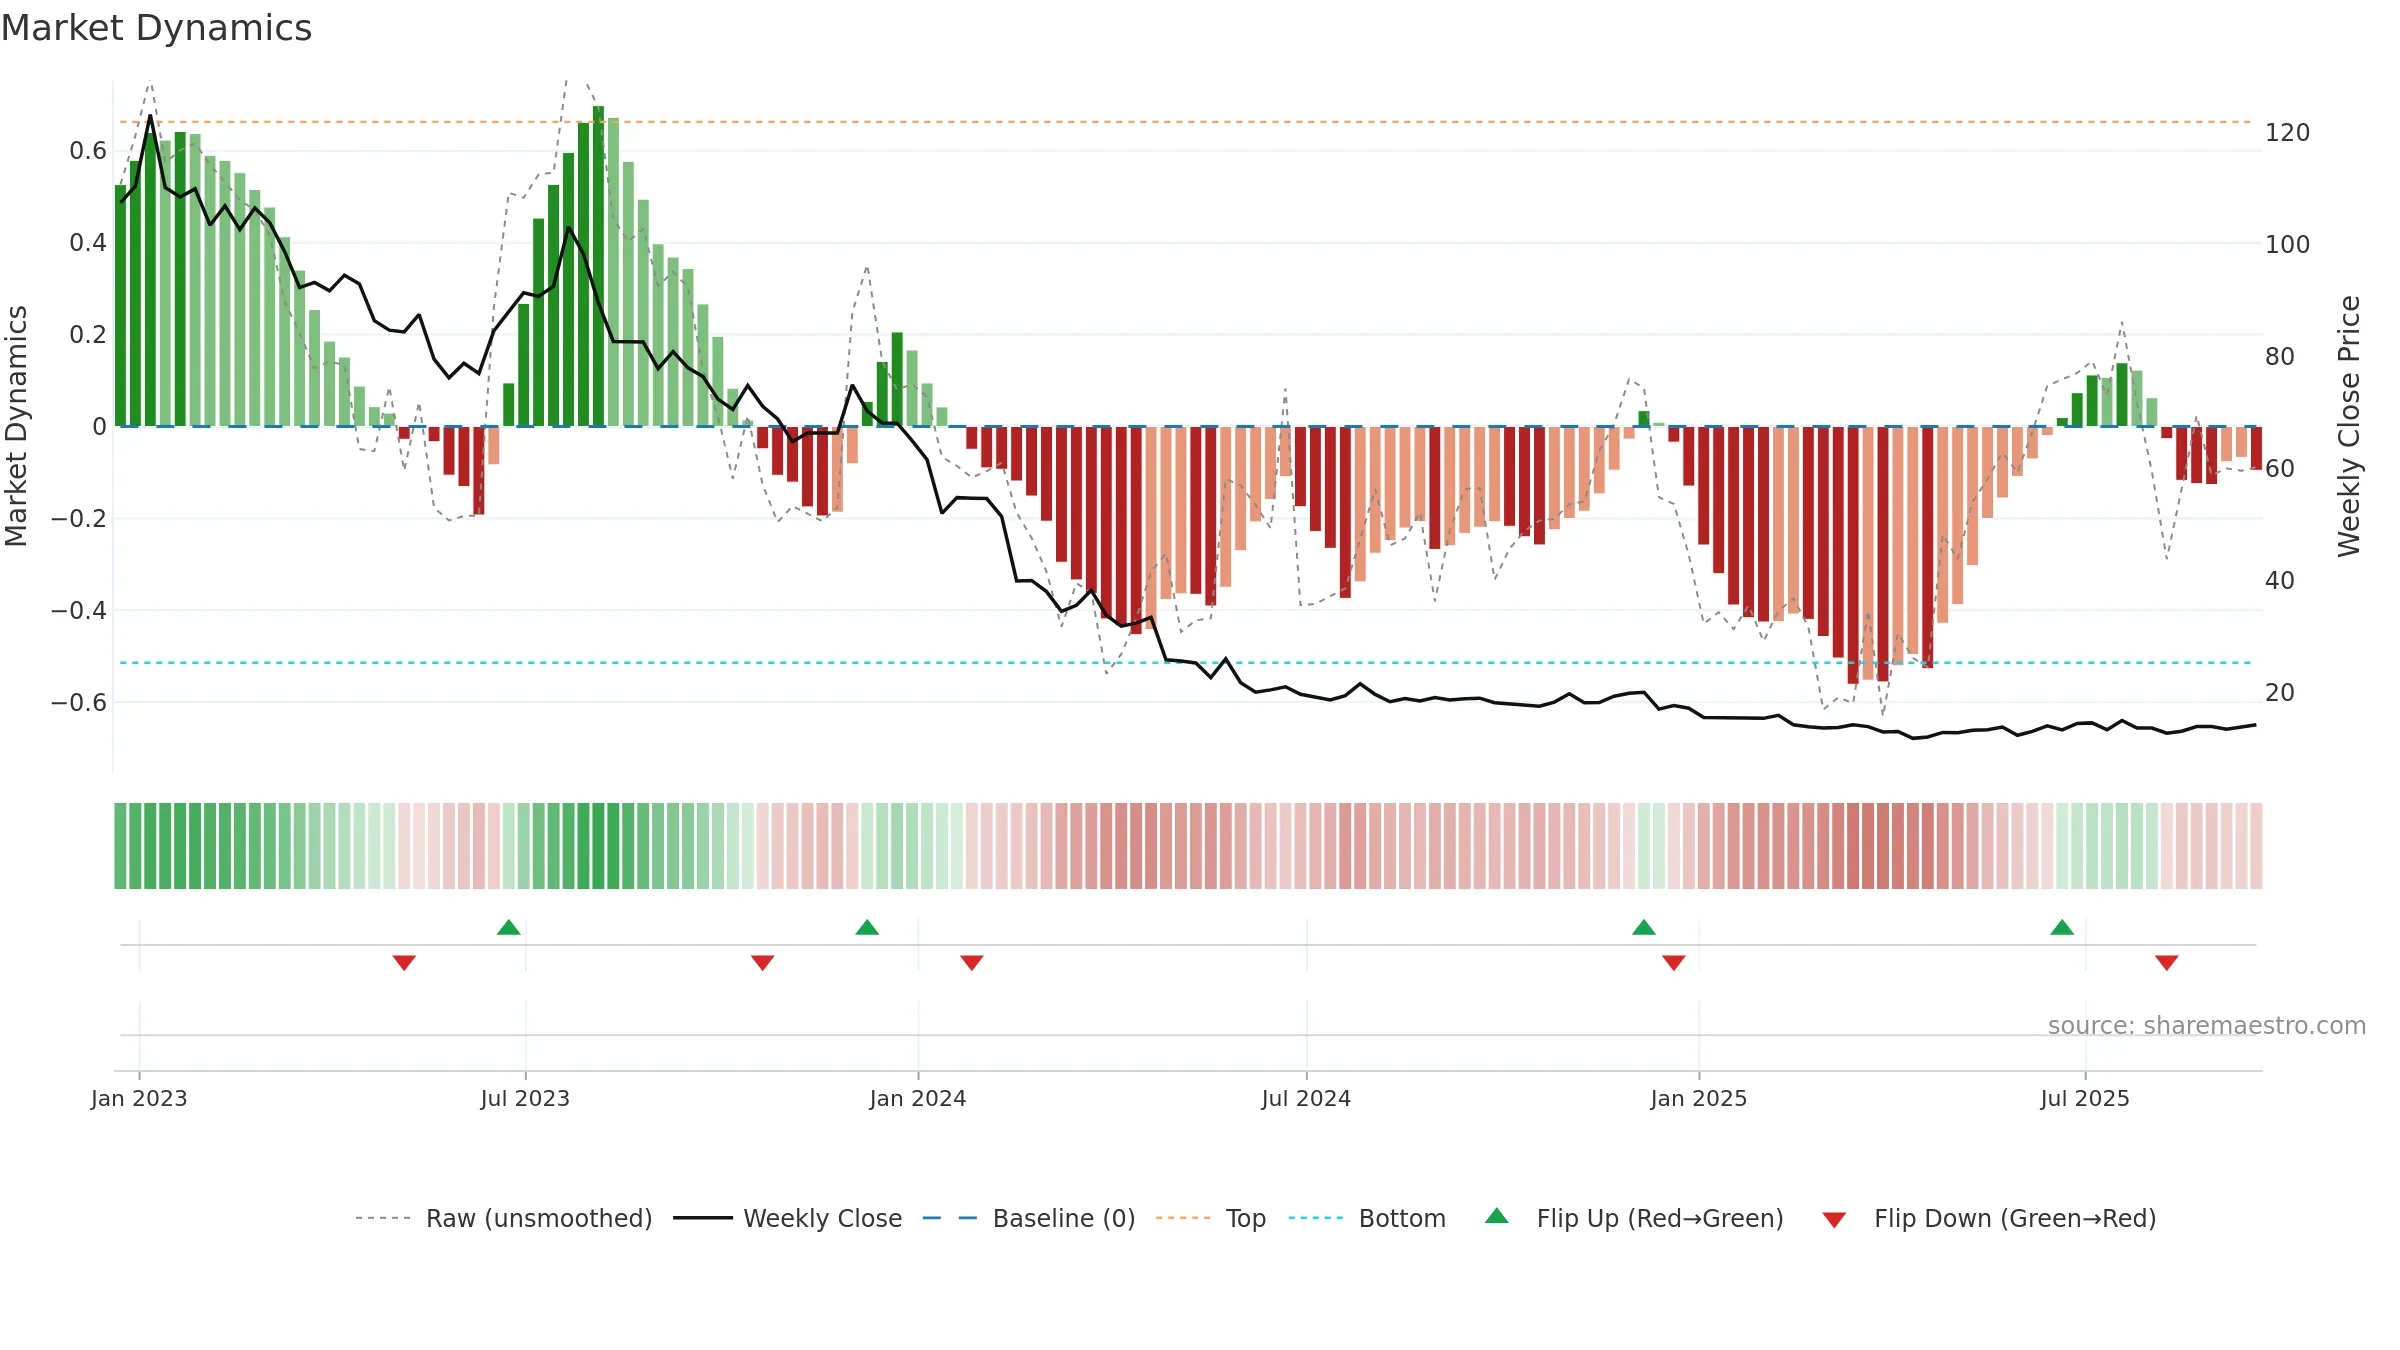
Task: Click the cyan dashed Bottom threshold line
Action: tap(1186, 662)
